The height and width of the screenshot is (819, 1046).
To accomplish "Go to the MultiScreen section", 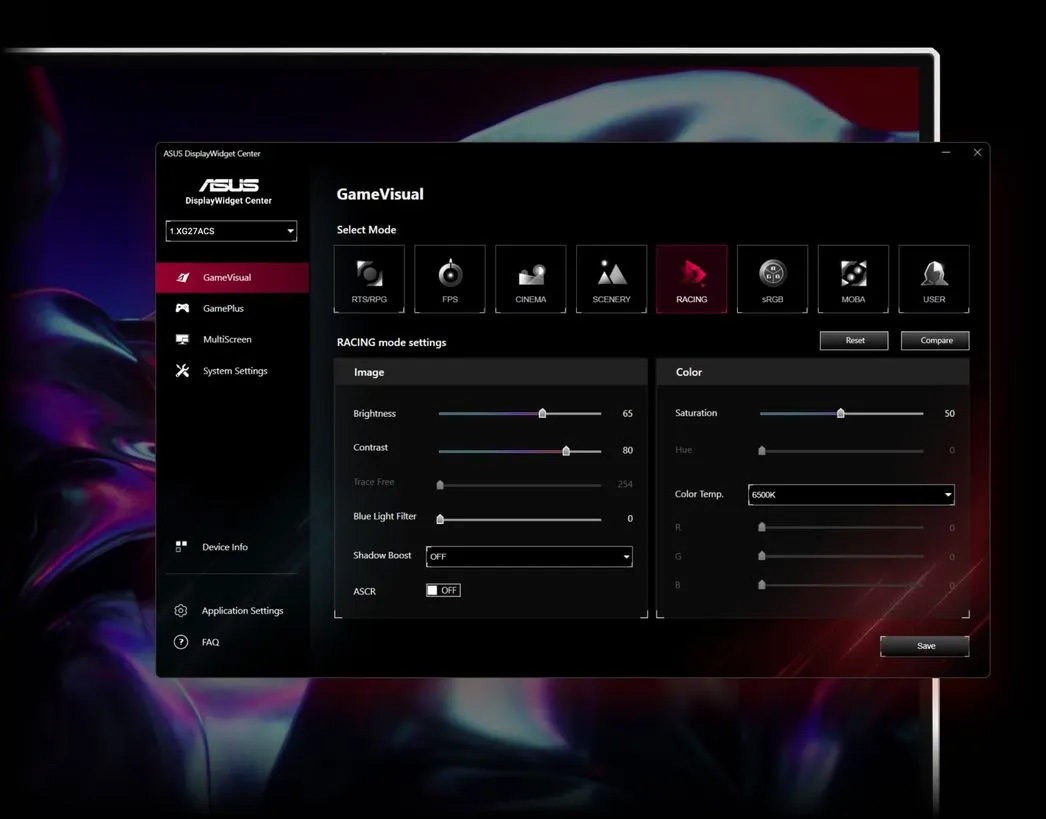I will (232, 339).
